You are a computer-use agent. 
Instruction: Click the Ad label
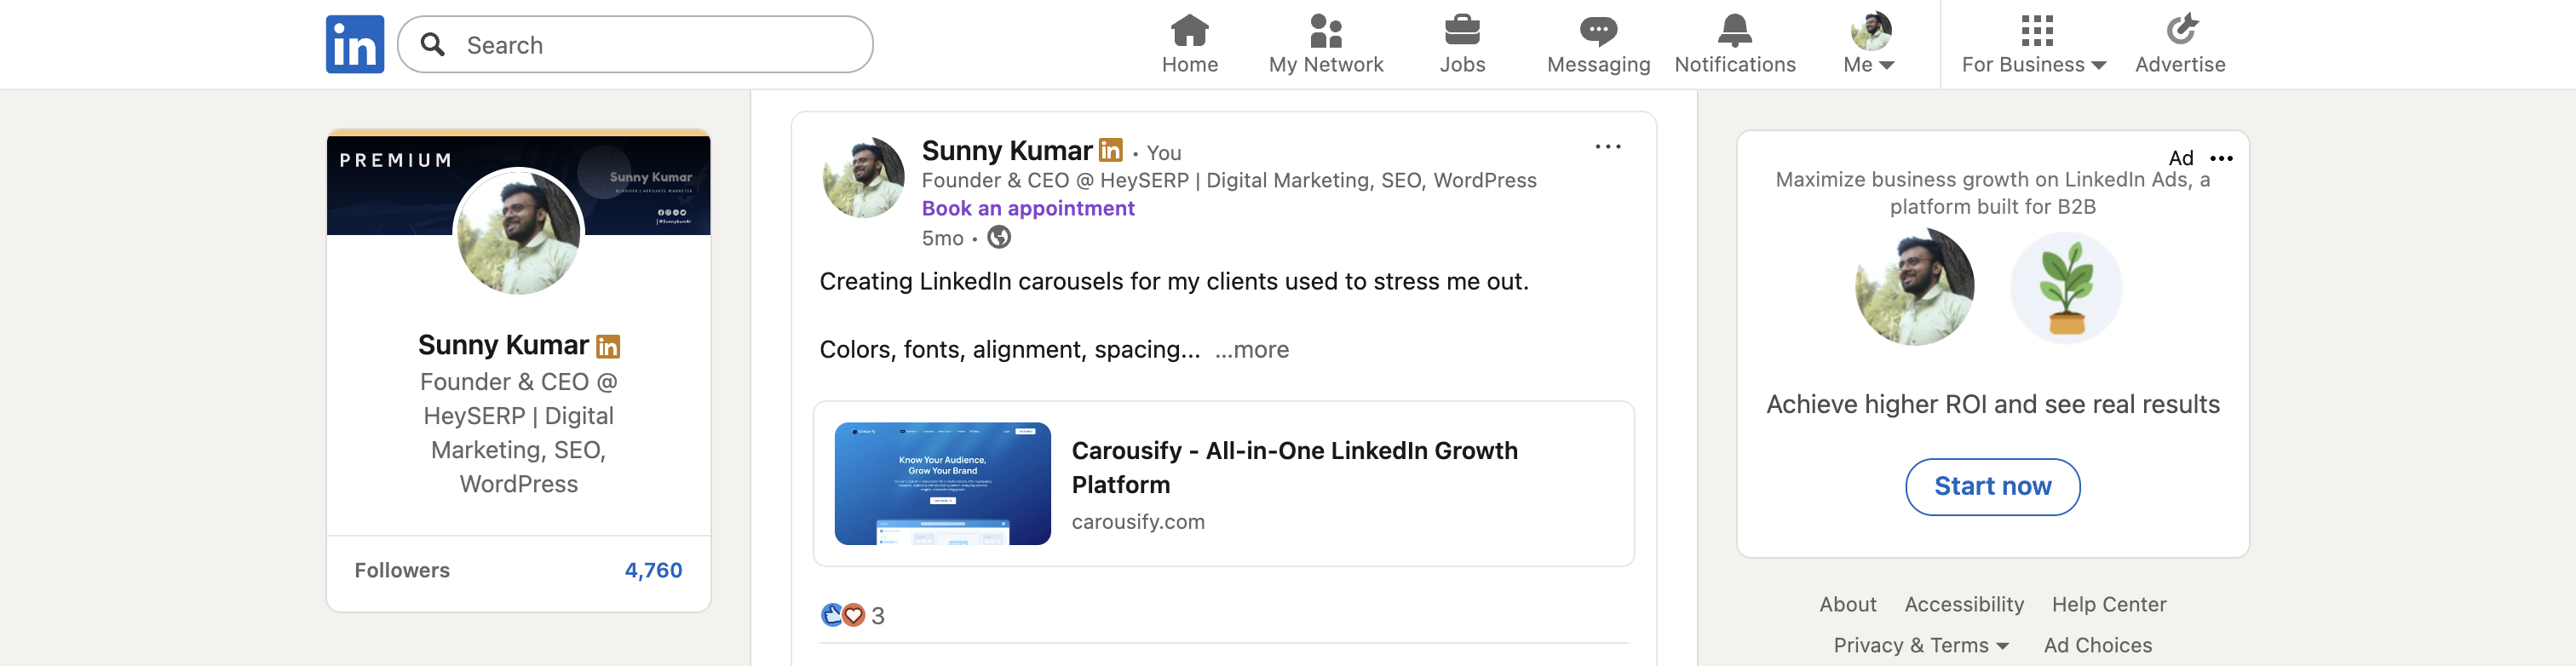pos(2181,158)
